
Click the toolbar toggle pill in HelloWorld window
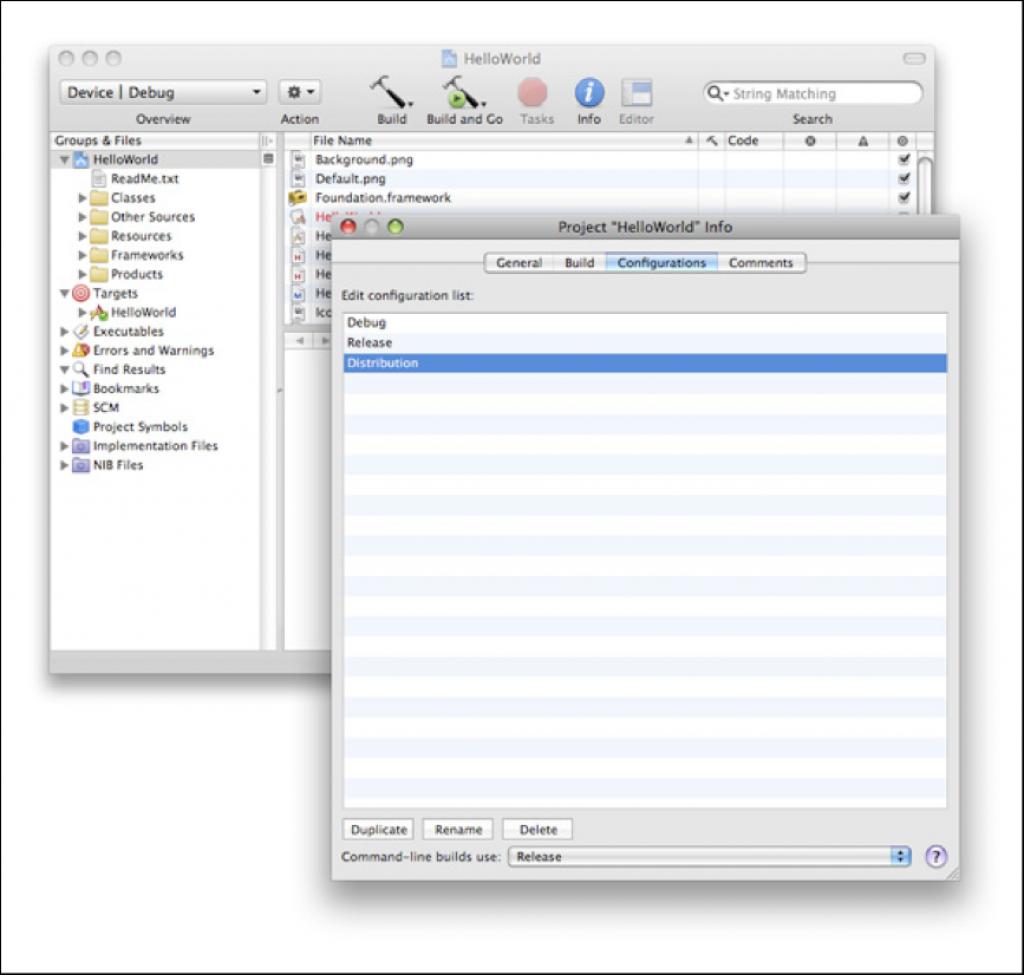[914, 59]
